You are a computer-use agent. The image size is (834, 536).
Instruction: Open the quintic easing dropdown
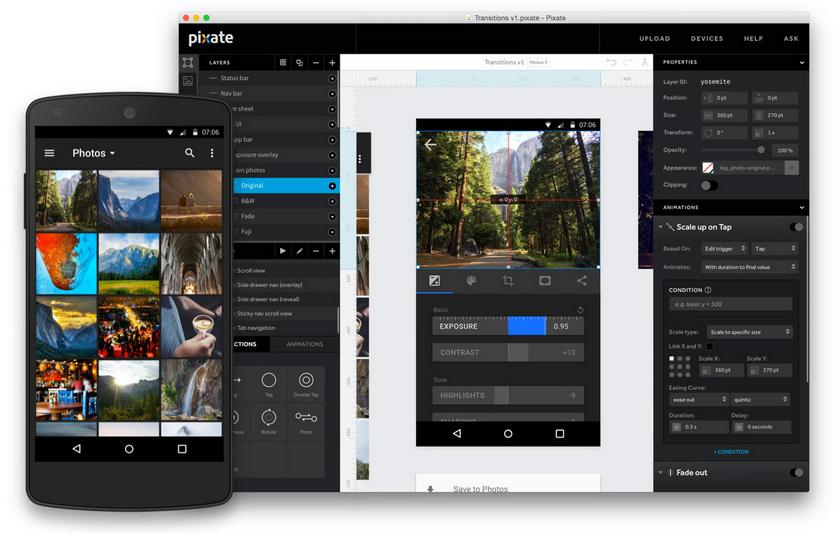pos(760,399)
